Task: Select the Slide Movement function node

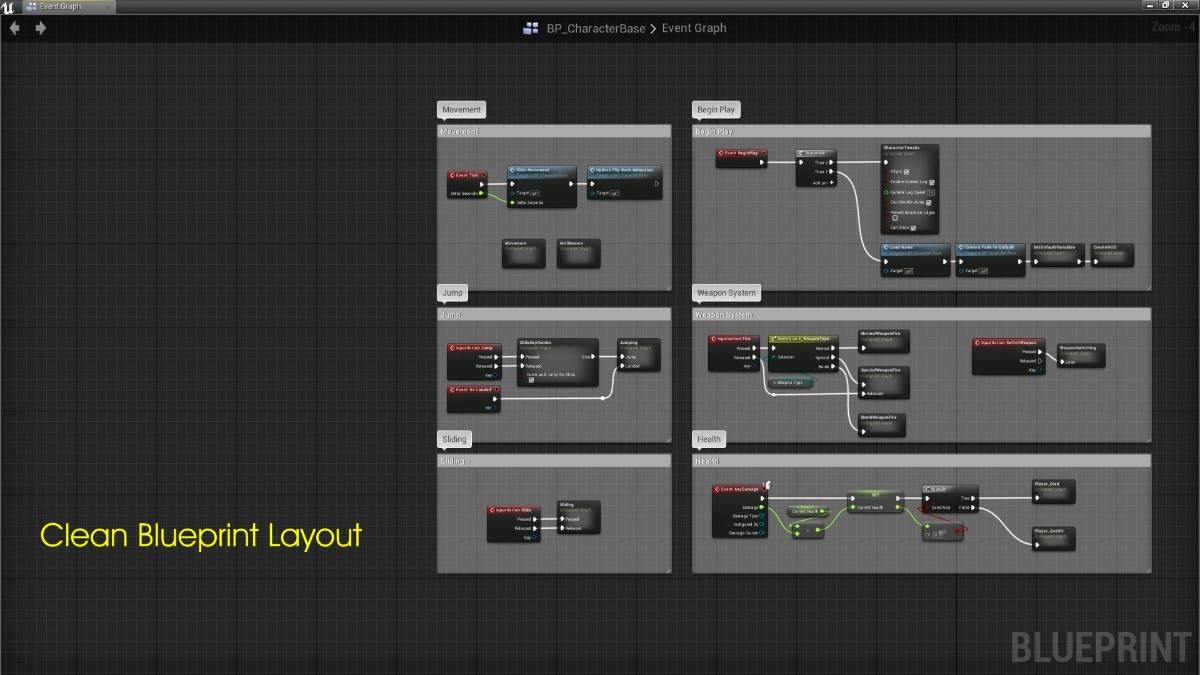Action: [x=542, y=187]
